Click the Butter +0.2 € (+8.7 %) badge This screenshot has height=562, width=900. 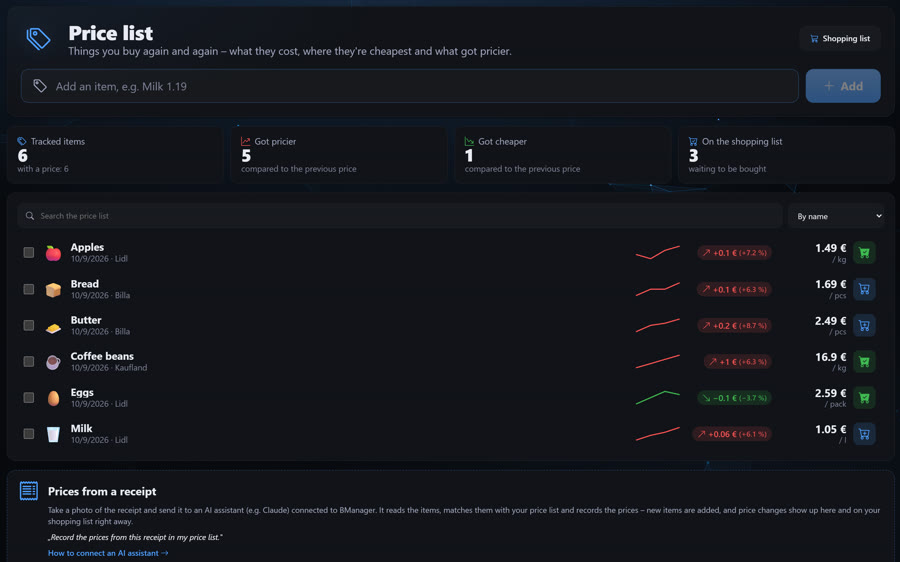(734, 325)
